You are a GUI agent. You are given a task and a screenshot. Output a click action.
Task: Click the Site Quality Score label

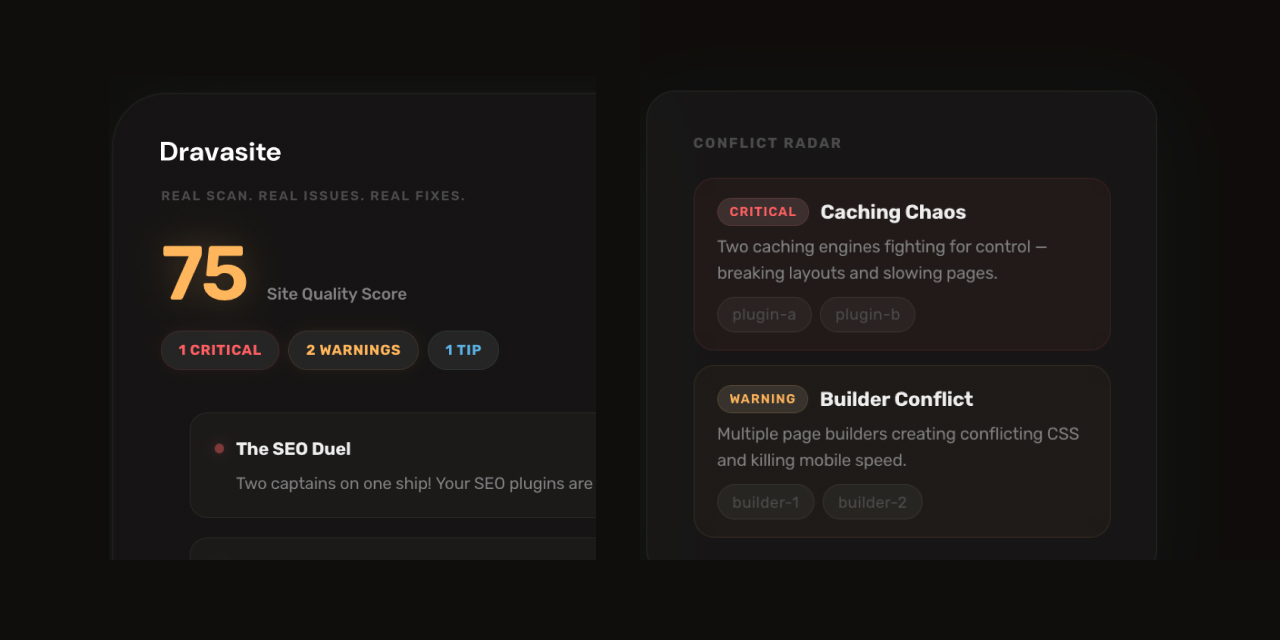pyautogui.click(x=336, y=294)
